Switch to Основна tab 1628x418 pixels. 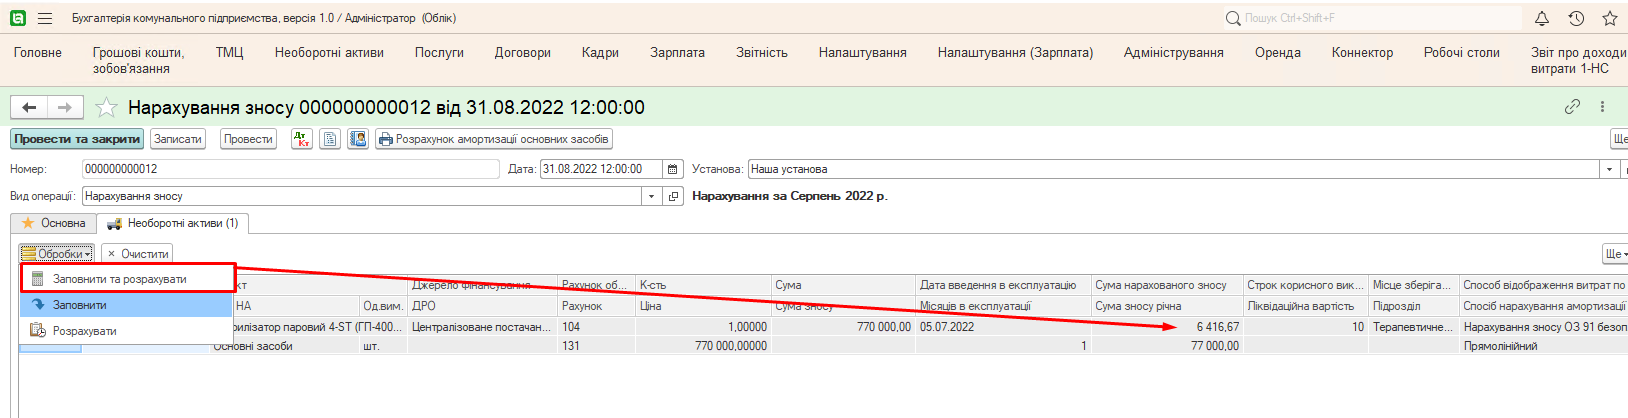(x=54, y=223)
